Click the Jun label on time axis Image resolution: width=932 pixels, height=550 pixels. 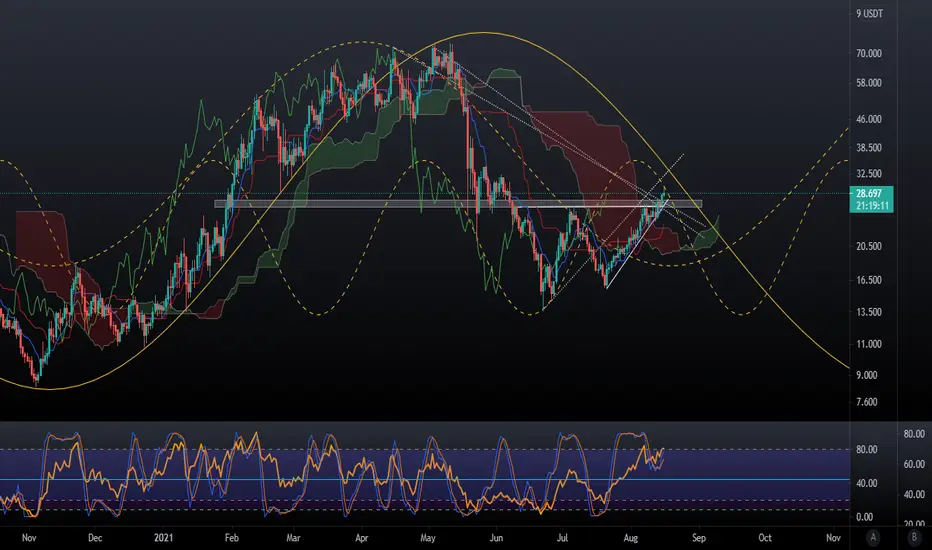point(496,538)
